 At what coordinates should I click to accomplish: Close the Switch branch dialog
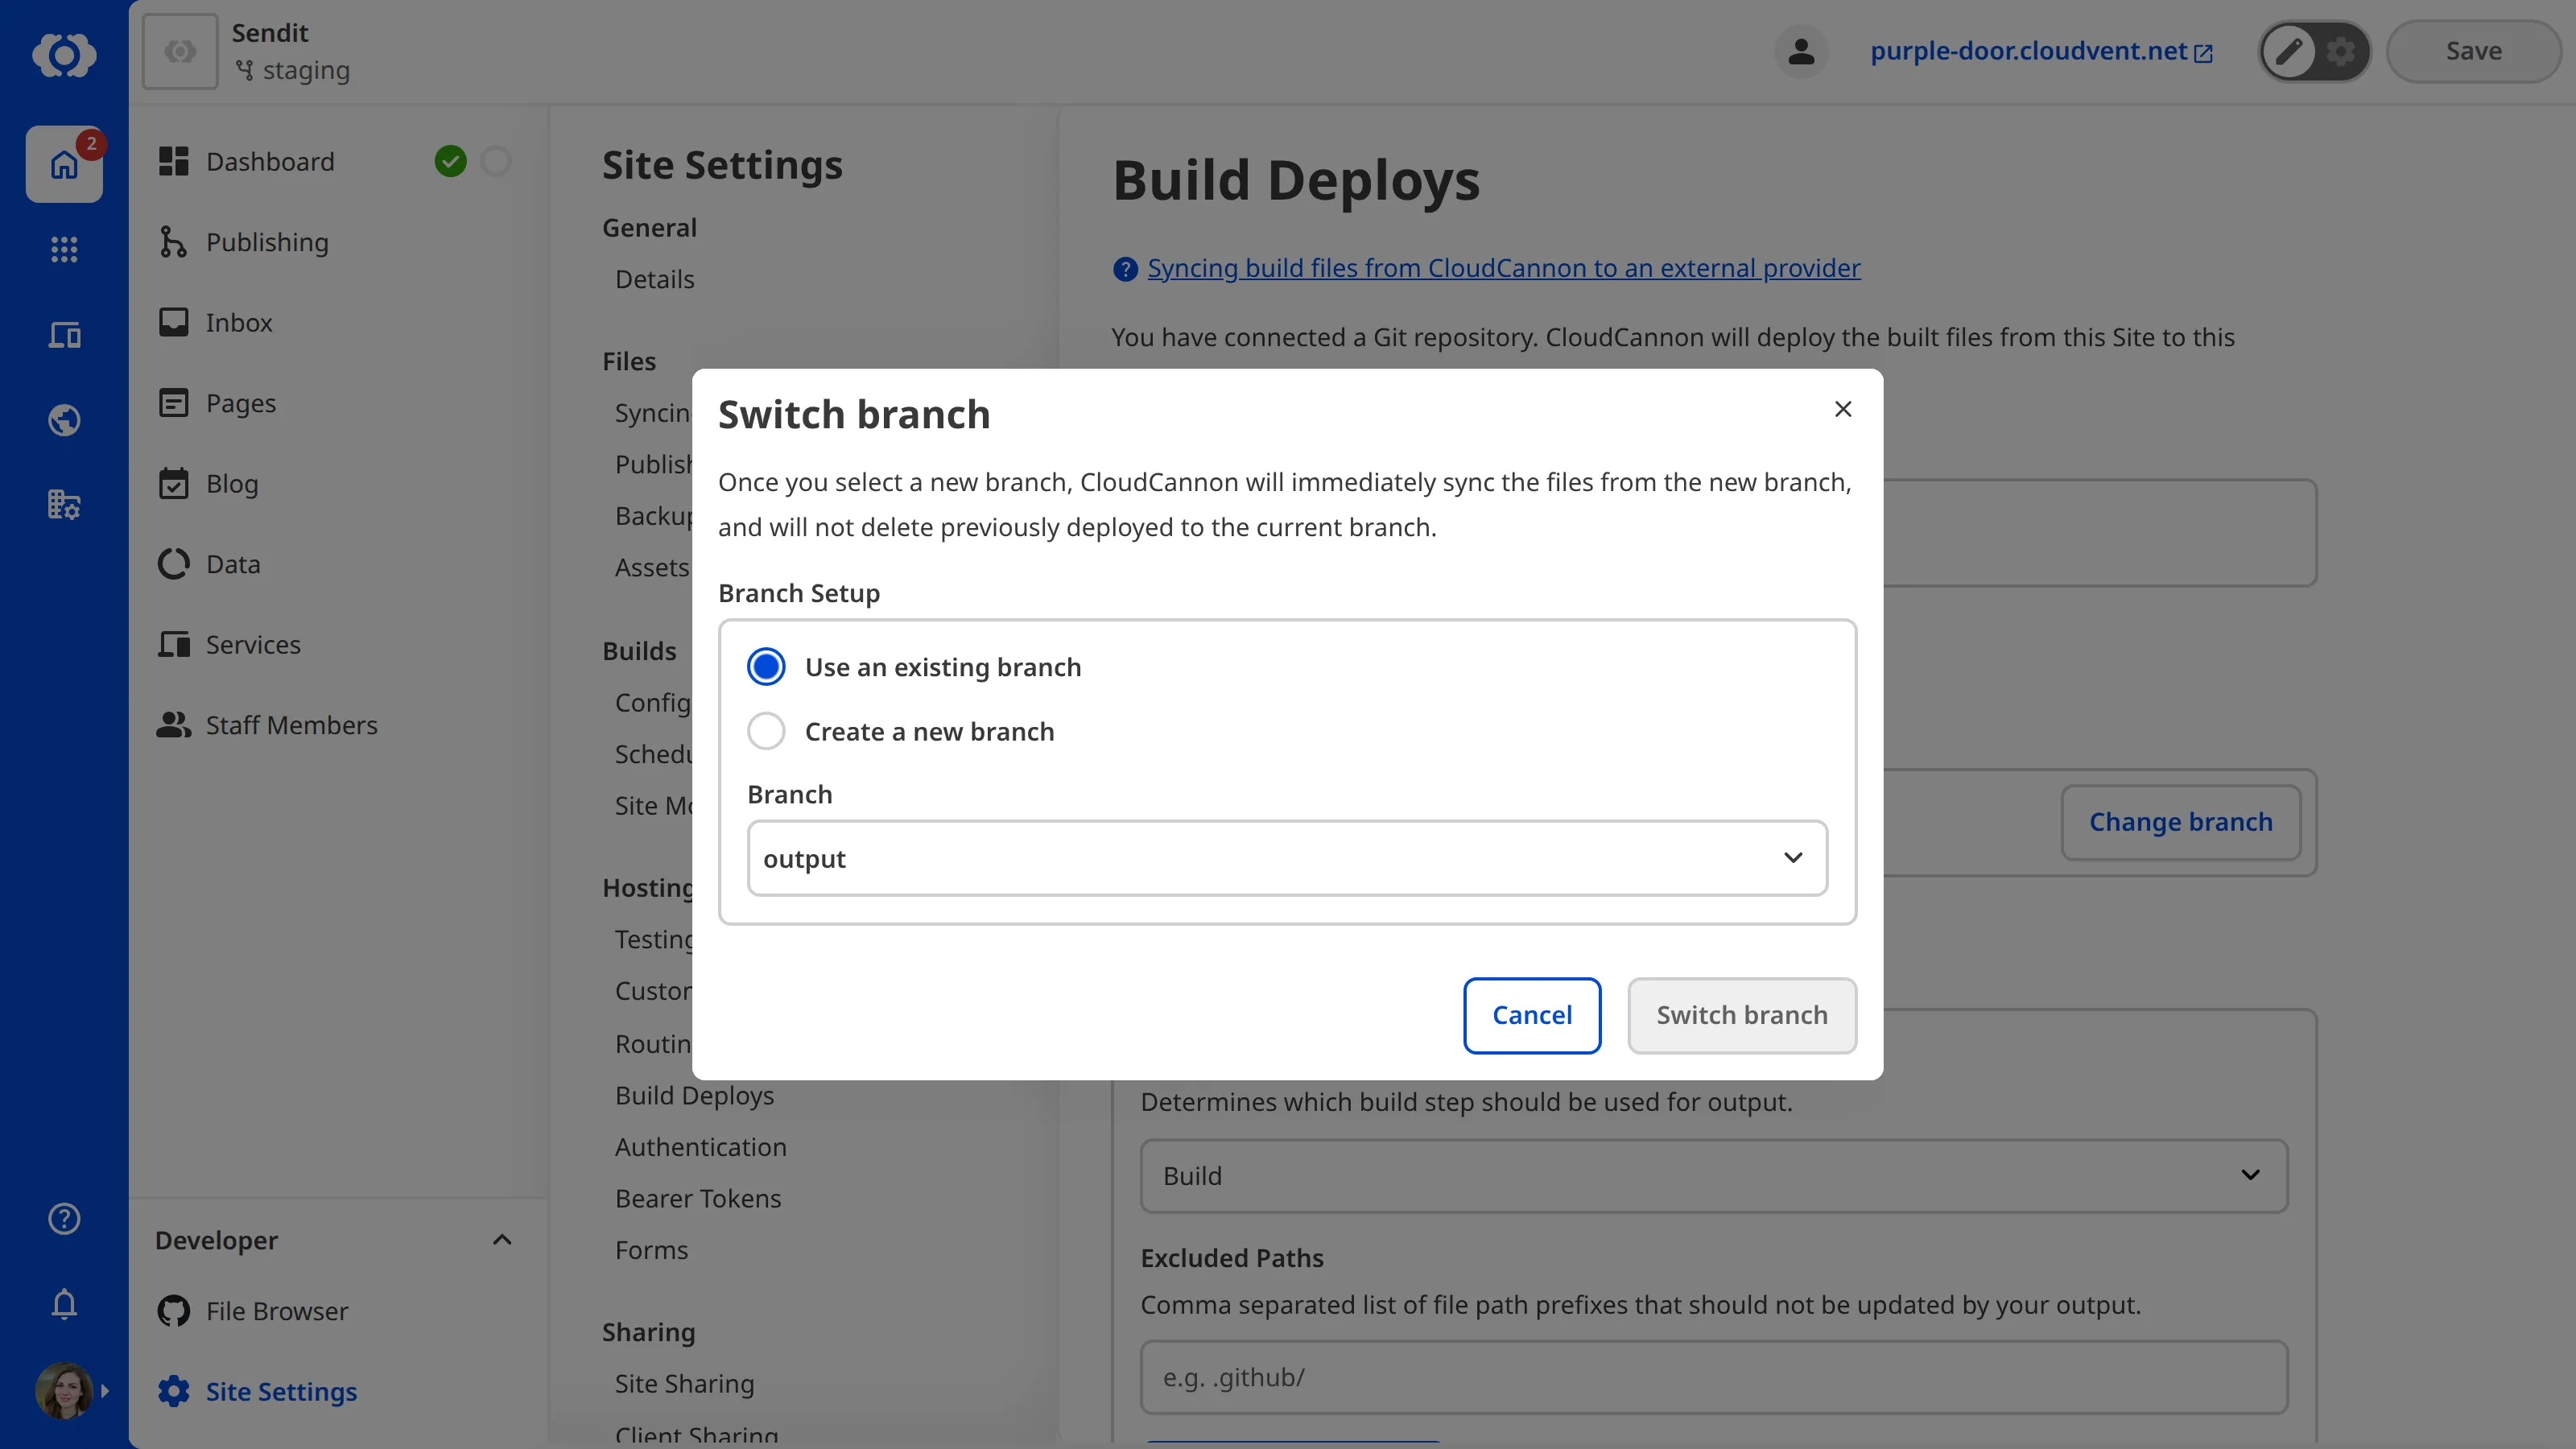coord(1843,409)
